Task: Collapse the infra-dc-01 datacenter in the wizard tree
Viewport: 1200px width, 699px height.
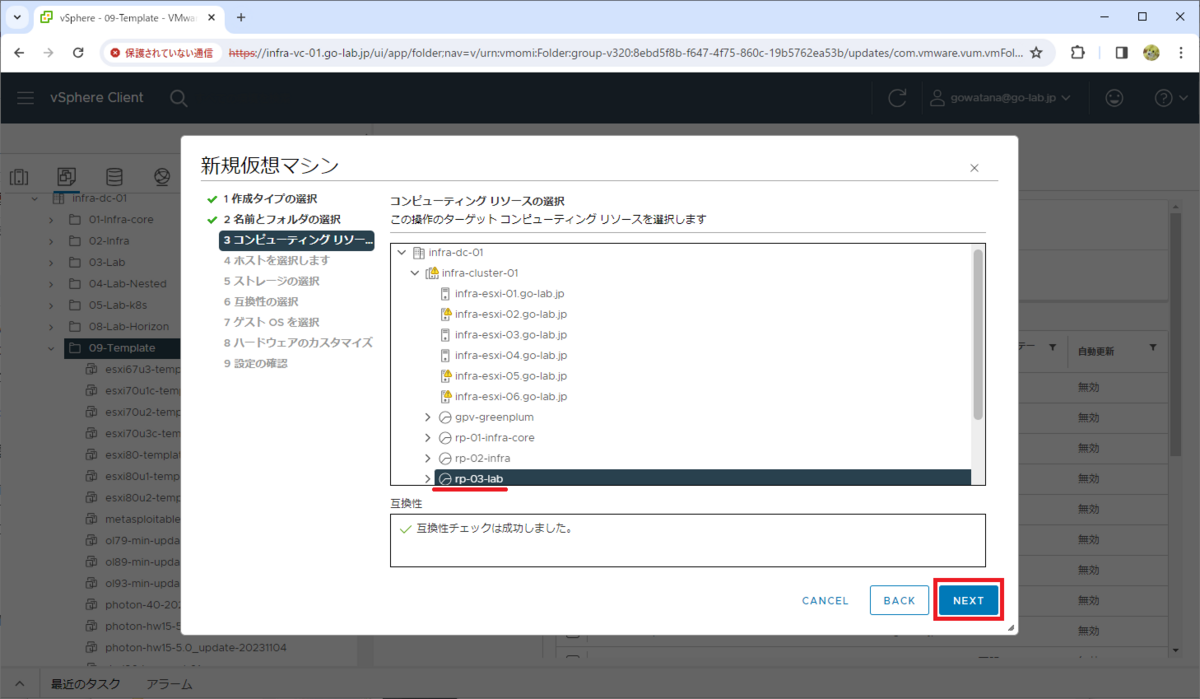Action: [x=402, y=252]
